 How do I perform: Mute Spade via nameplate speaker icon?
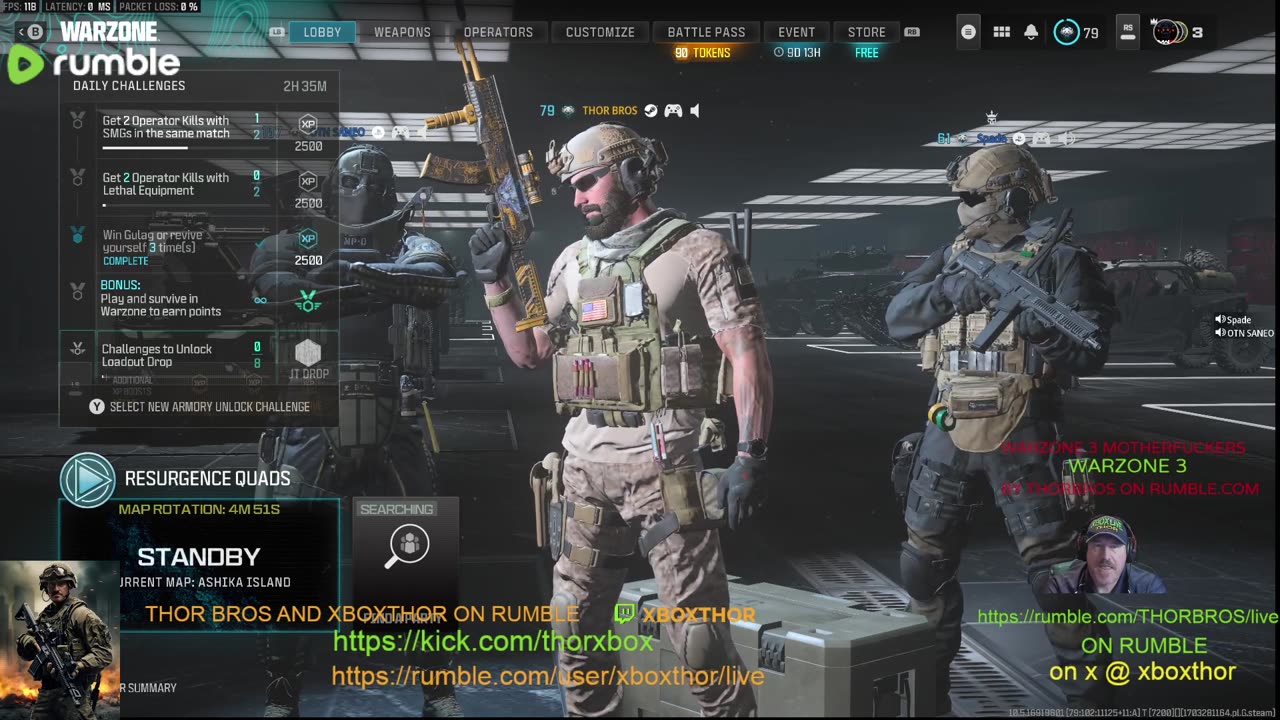point(1067,139)
